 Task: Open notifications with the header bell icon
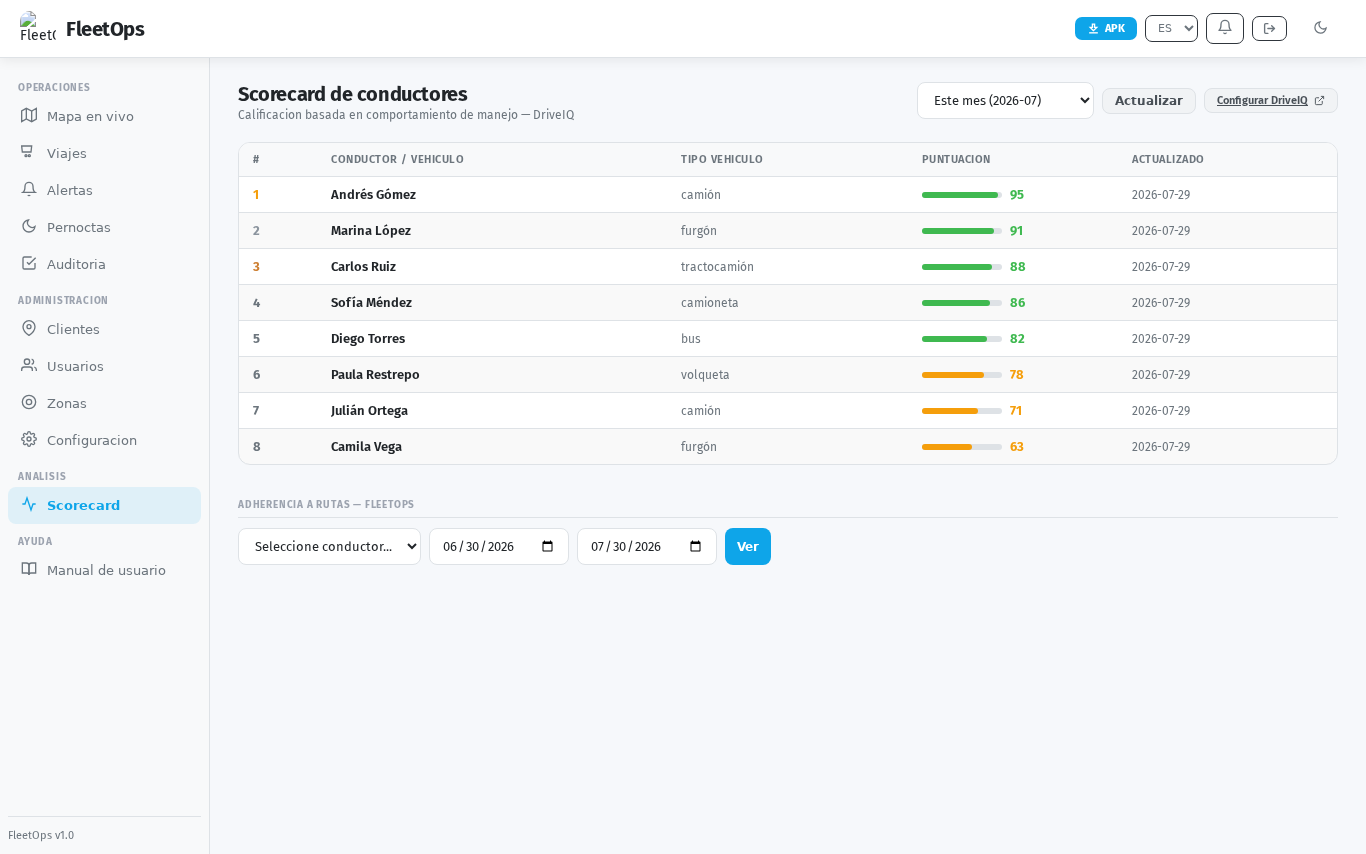tap(1225, 28)
